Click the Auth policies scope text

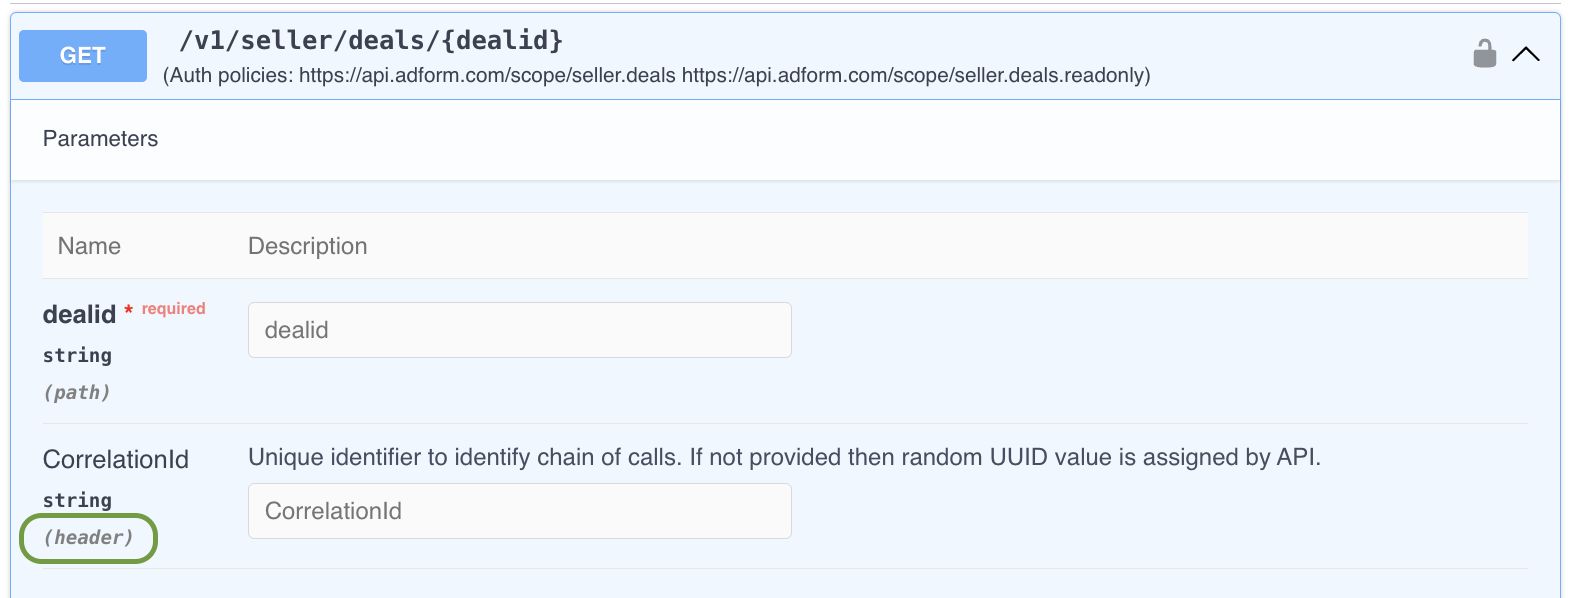656,75
